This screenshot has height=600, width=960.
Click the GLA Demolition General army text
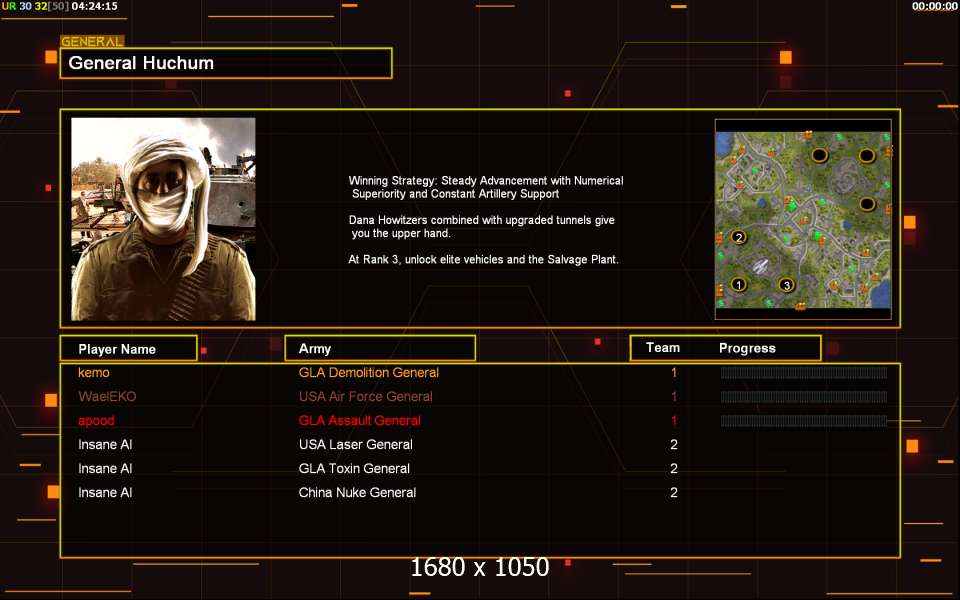point(369,372)
